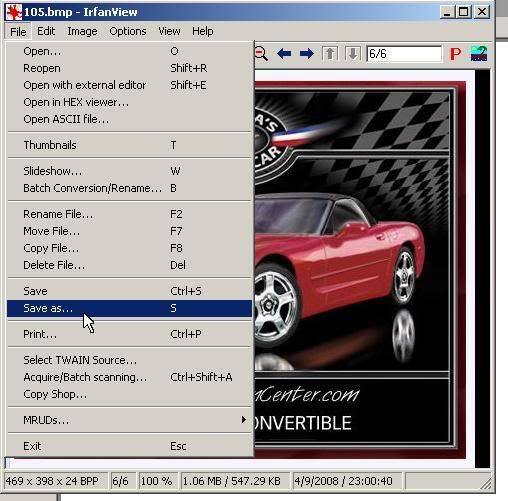The height and width of the screenshot is (501, 508).
Task: Open the Options menu
Action: (x=128, y=31)
